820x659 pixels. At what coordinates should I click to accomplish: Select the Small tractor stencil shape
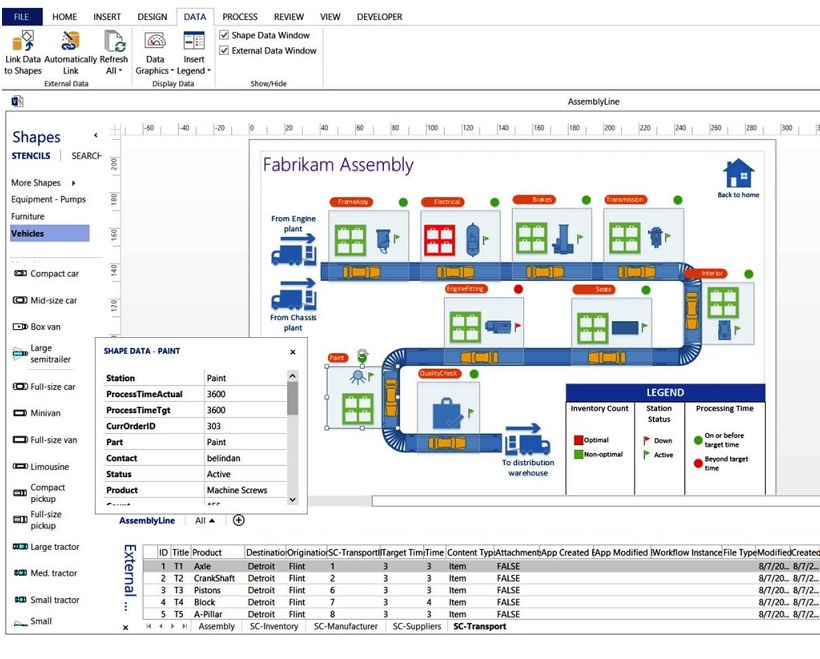(x=46, y=599)
